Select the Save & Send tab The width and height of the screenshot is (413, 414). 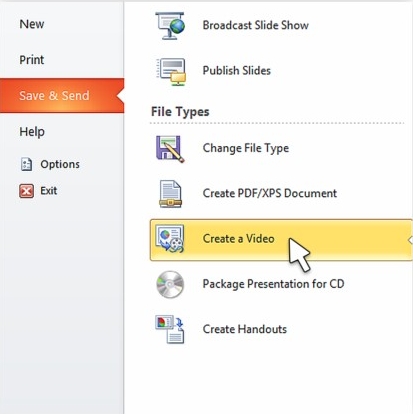click(x=62, y=96)
